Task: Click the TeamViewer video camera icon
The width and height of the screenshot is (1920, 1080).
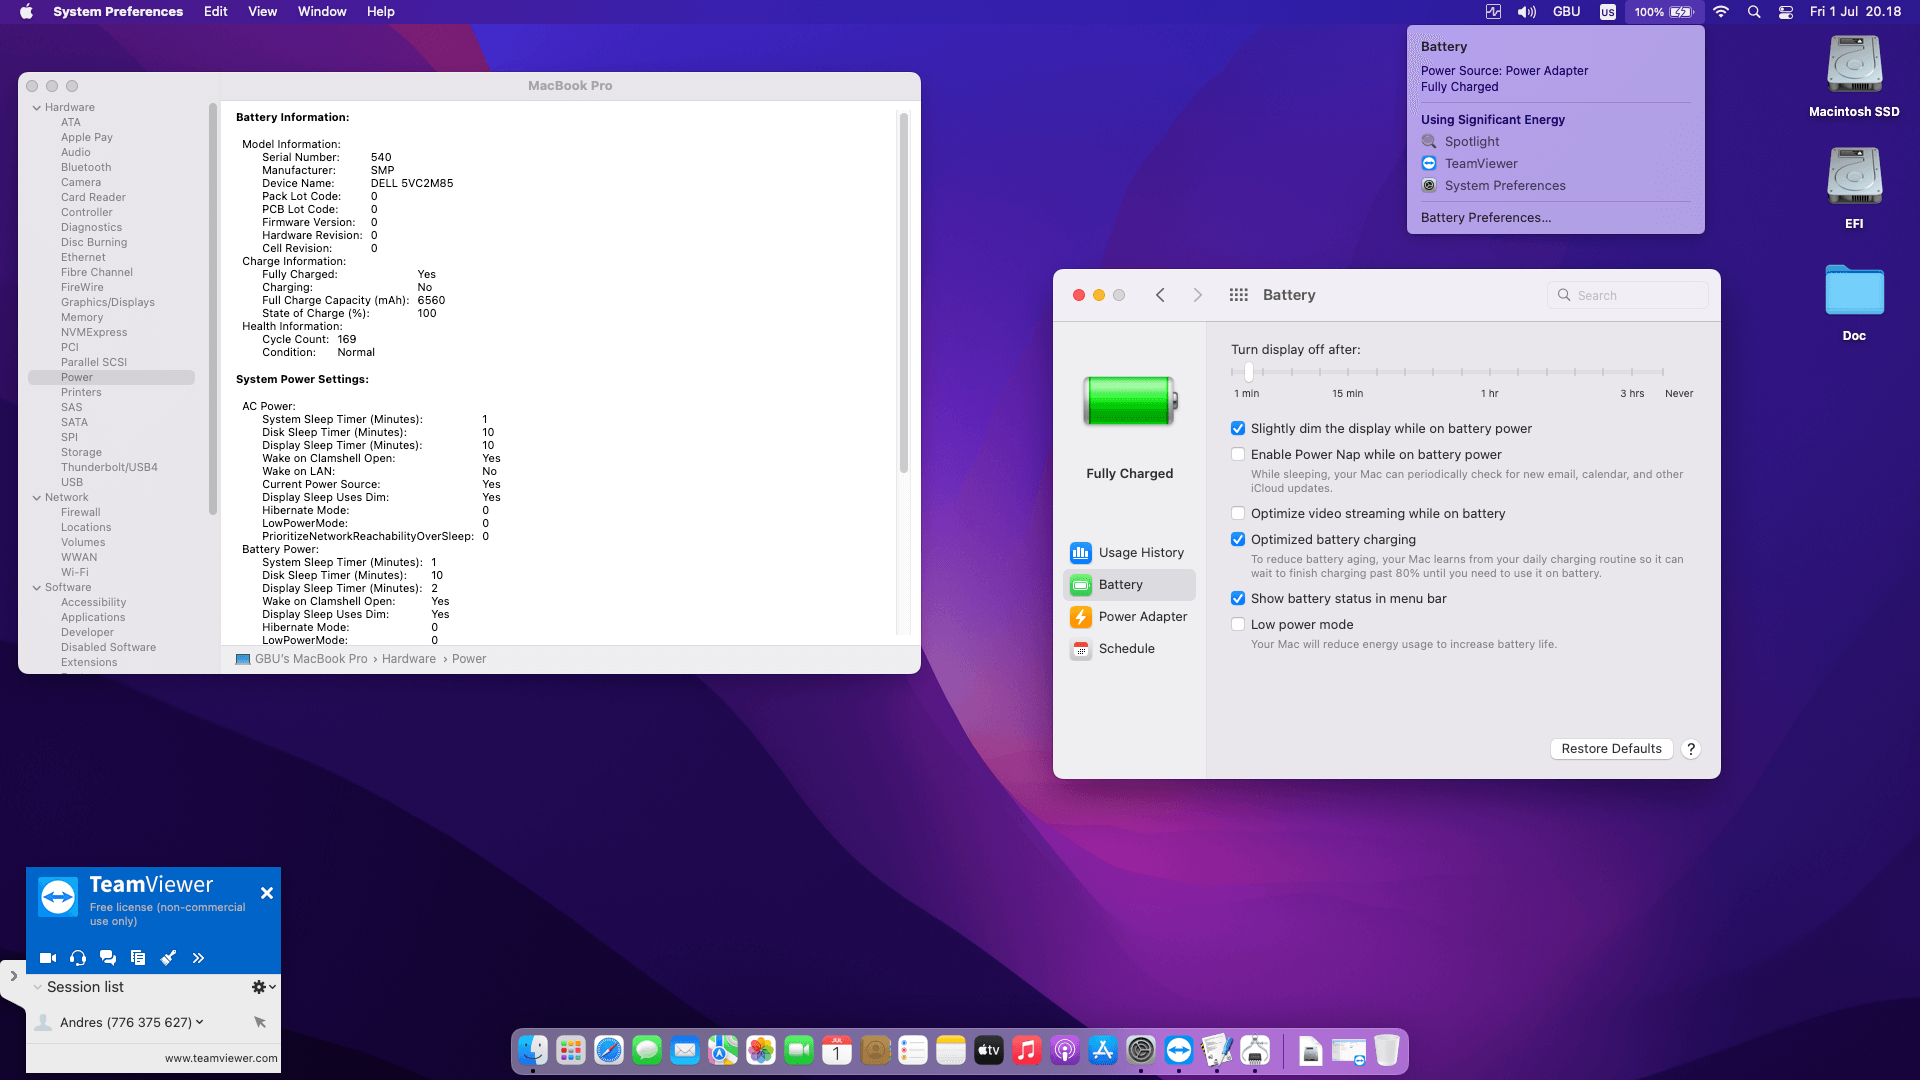Action: [47, 958]
